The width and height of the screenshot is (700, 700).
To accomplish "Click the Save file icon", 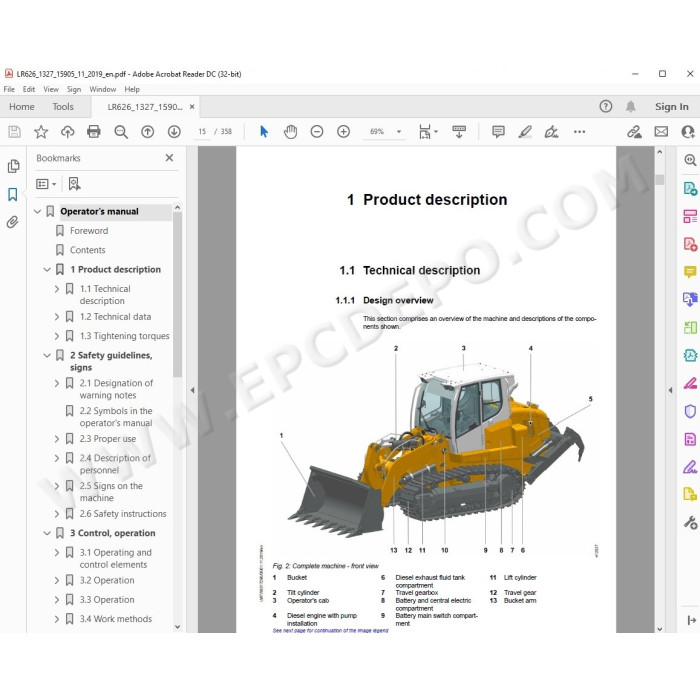I will tap(14, 132).
